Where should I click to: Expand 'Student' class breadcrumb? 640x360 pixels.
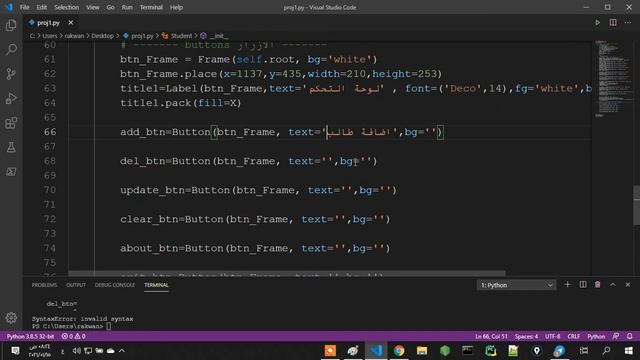[x=181, y=36]
